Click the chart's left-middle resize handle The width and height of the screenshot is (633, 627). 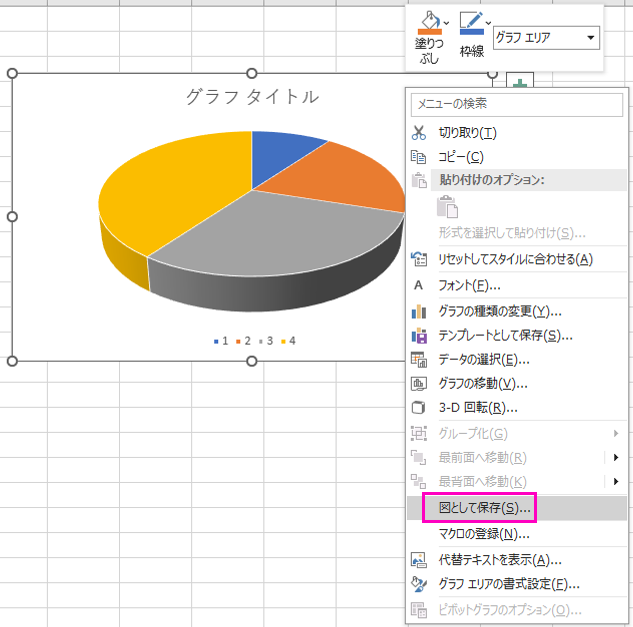click(x=13, y=217)
